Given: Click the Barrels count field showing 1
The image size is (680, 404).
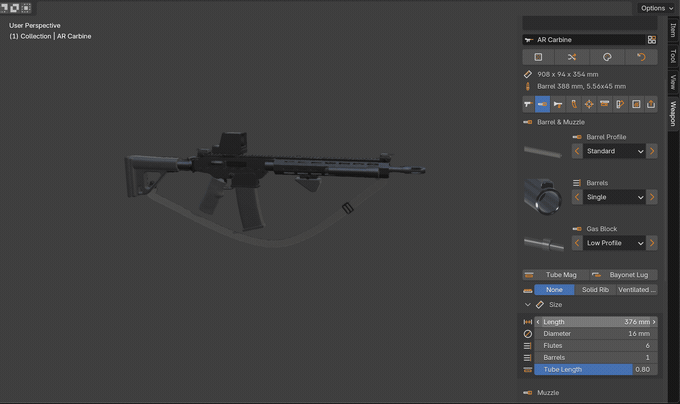Looking at the screenshot, I should [x=596, y=358].
